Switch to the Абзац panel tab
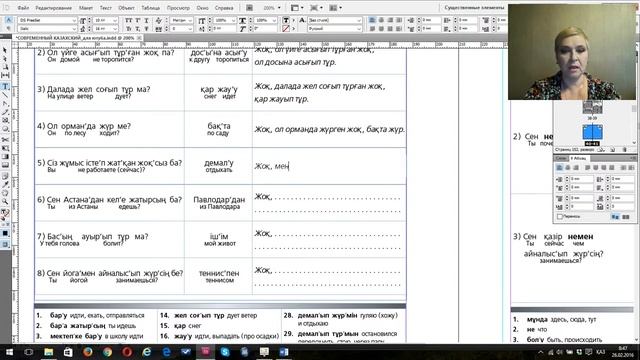Image resolution: width=640 pixels, height=360 pixels. pyautogui.click(x=579, y=158)
